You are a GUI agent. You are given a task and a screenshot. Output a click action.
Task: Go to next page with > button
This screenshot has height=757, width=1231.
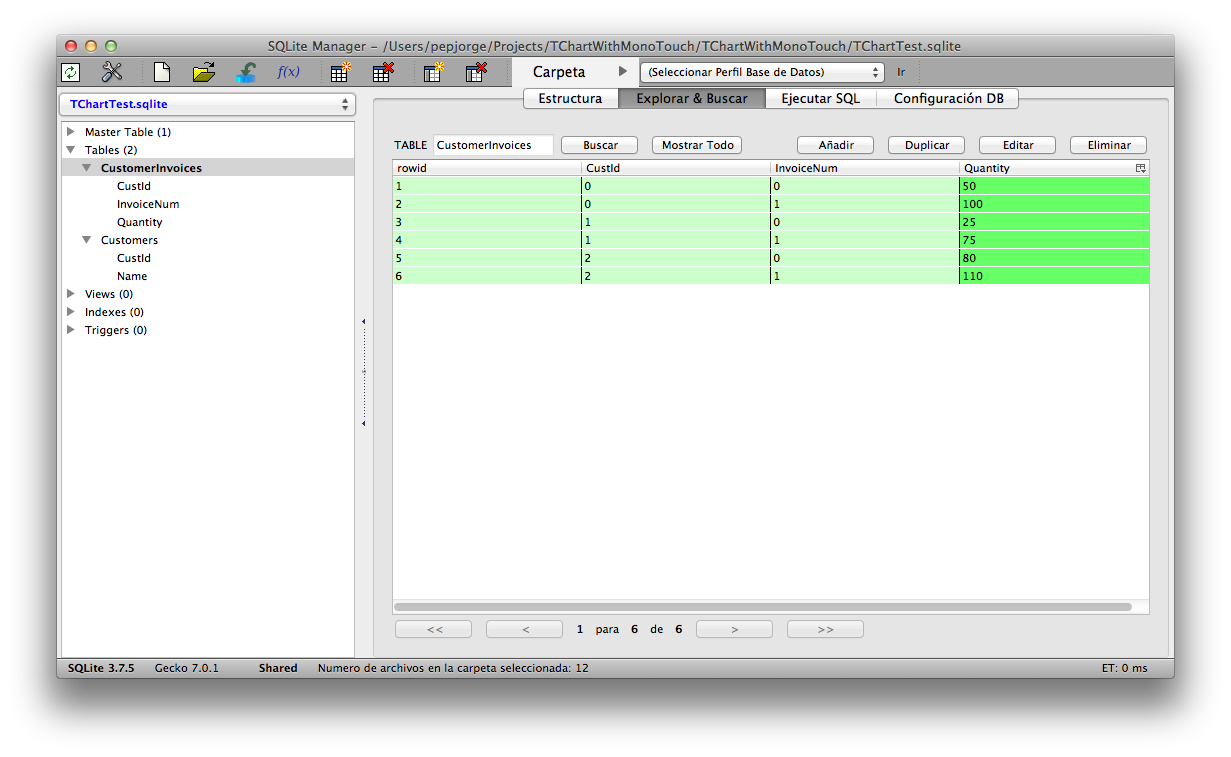(734, 629)
